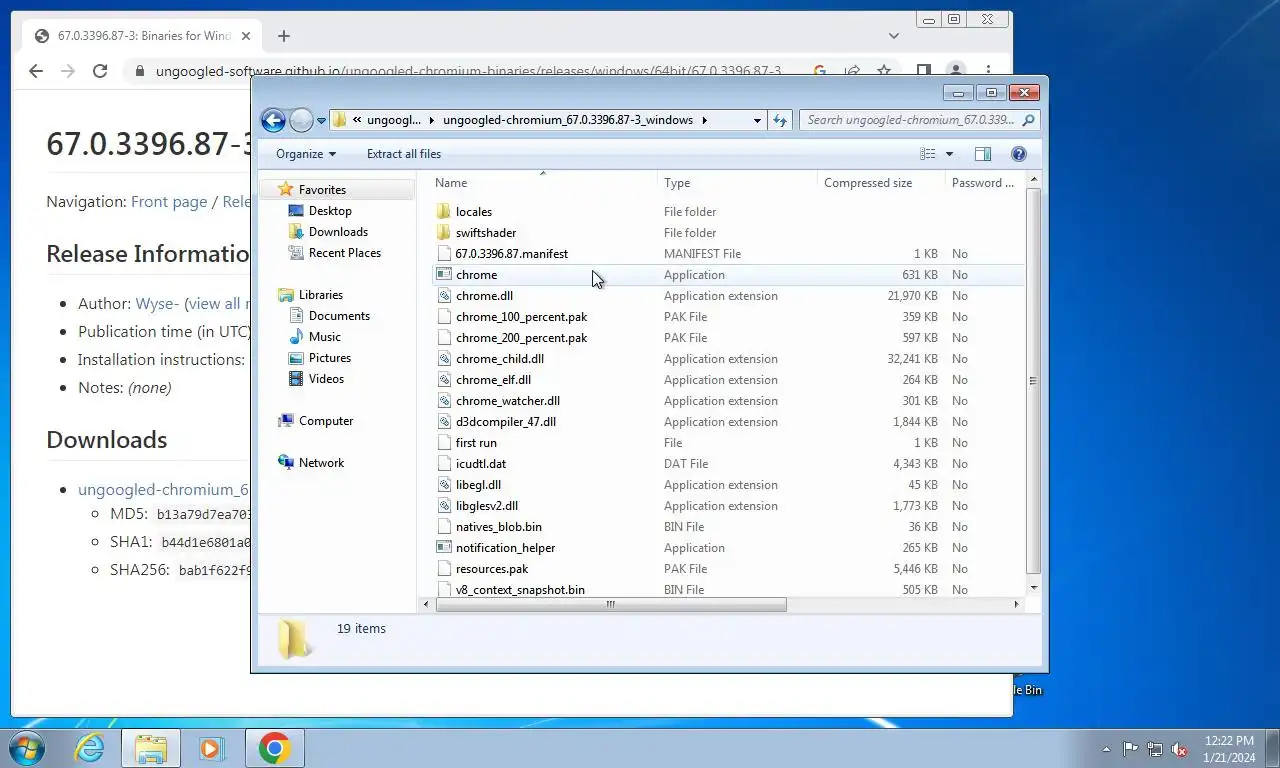Image resolution: width=1280 pixels, height=768 pixels.
Task: Select the locales folder icon
Action: [445, 212]
